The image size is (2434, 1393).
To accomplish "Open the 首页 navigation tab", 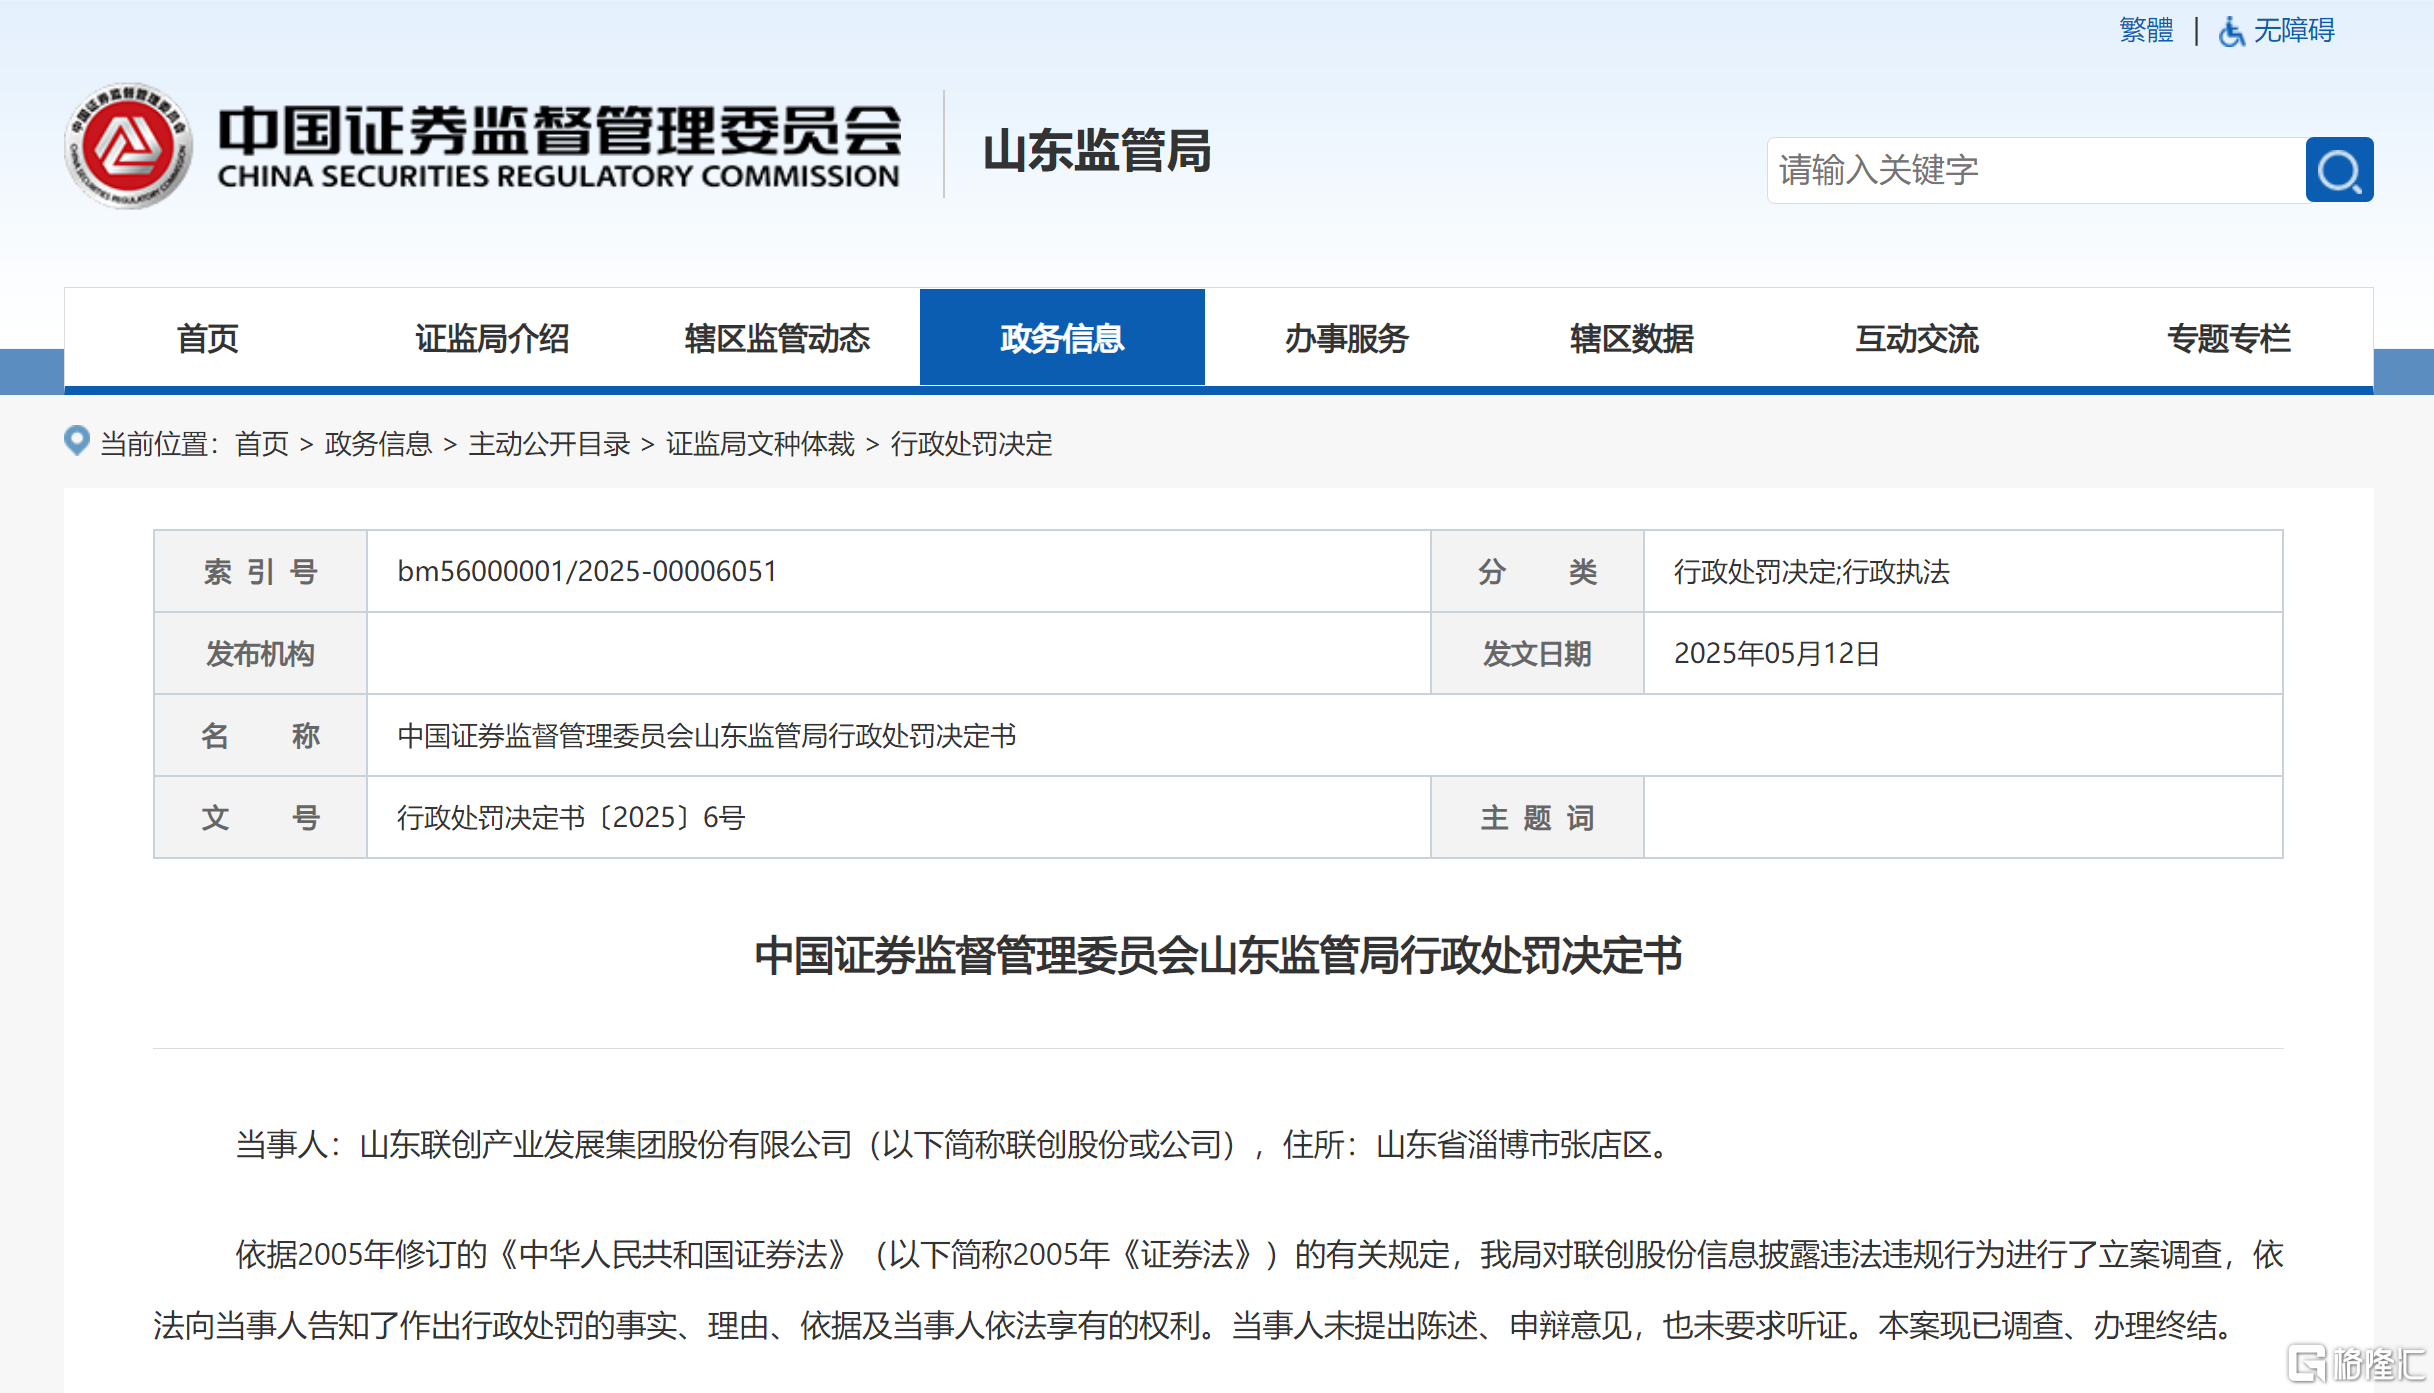I will [207, 339].
